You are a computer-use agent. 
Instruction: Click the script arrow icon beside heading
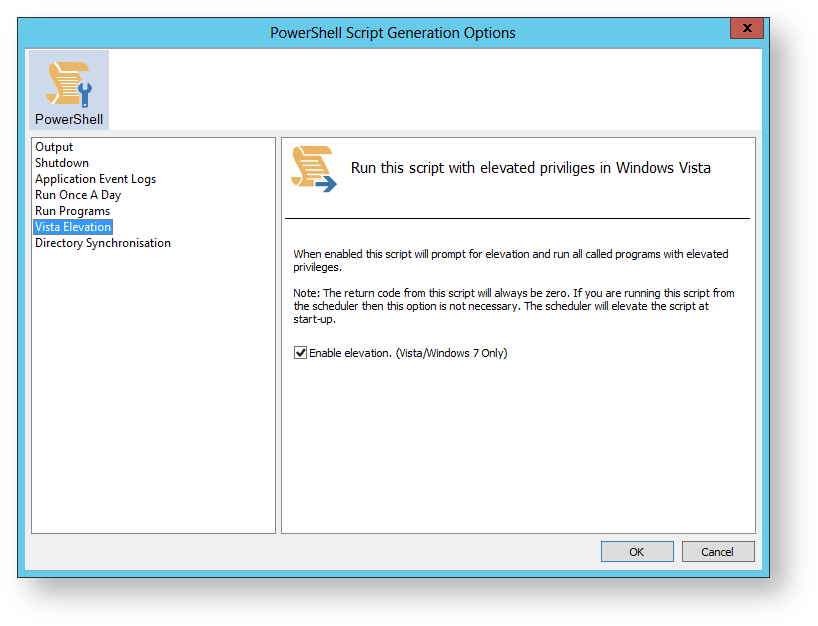click(314, 168)
